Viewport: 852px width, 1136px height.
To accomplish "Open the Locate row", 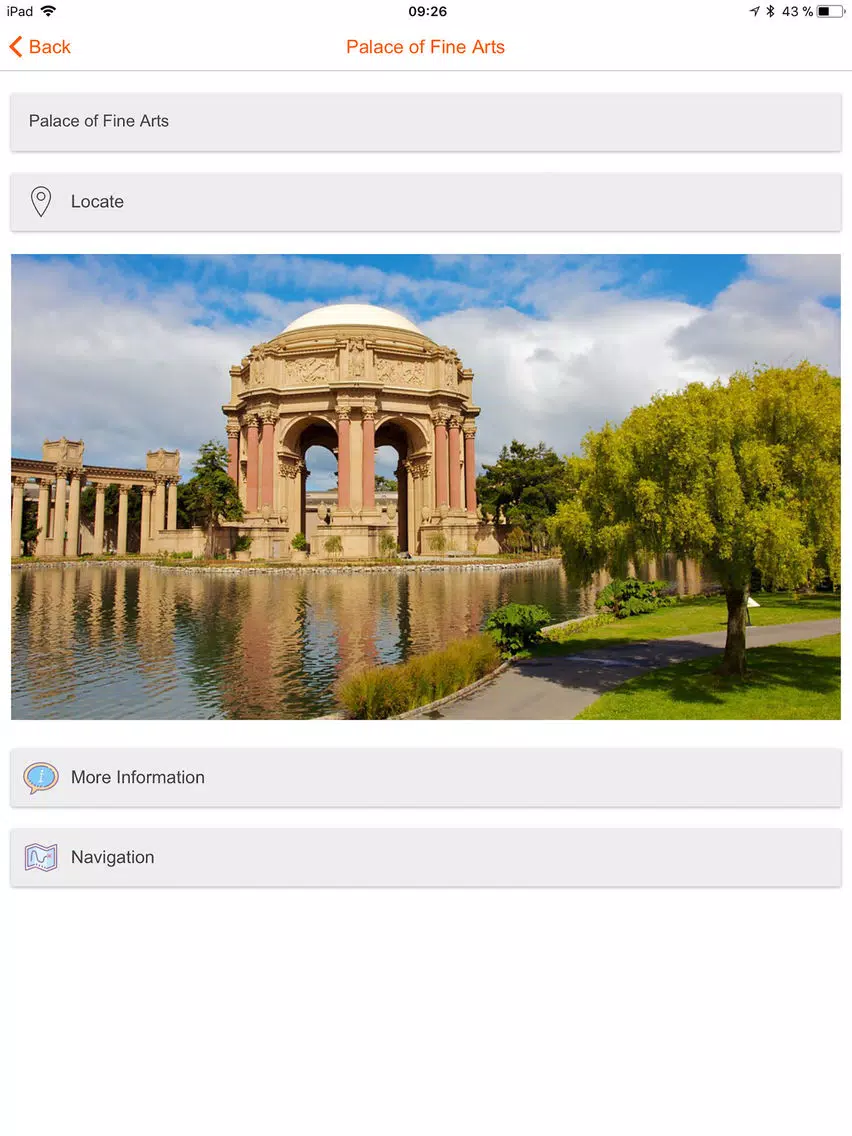I will (426, 202).
